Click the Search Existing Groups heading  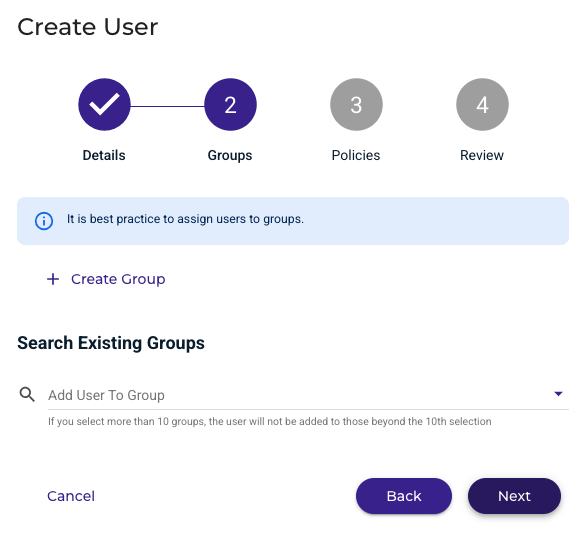point(111,343)
